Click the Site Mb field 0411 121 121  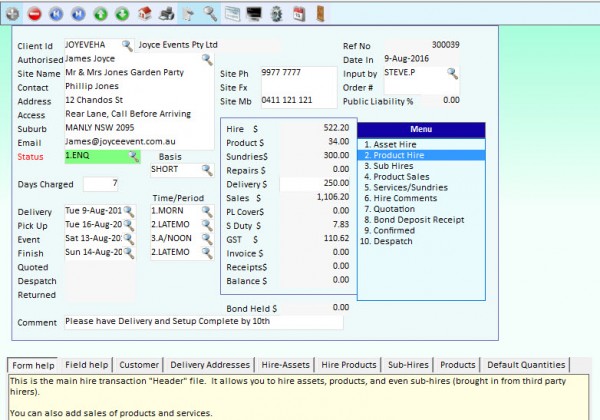click(298, 101)
